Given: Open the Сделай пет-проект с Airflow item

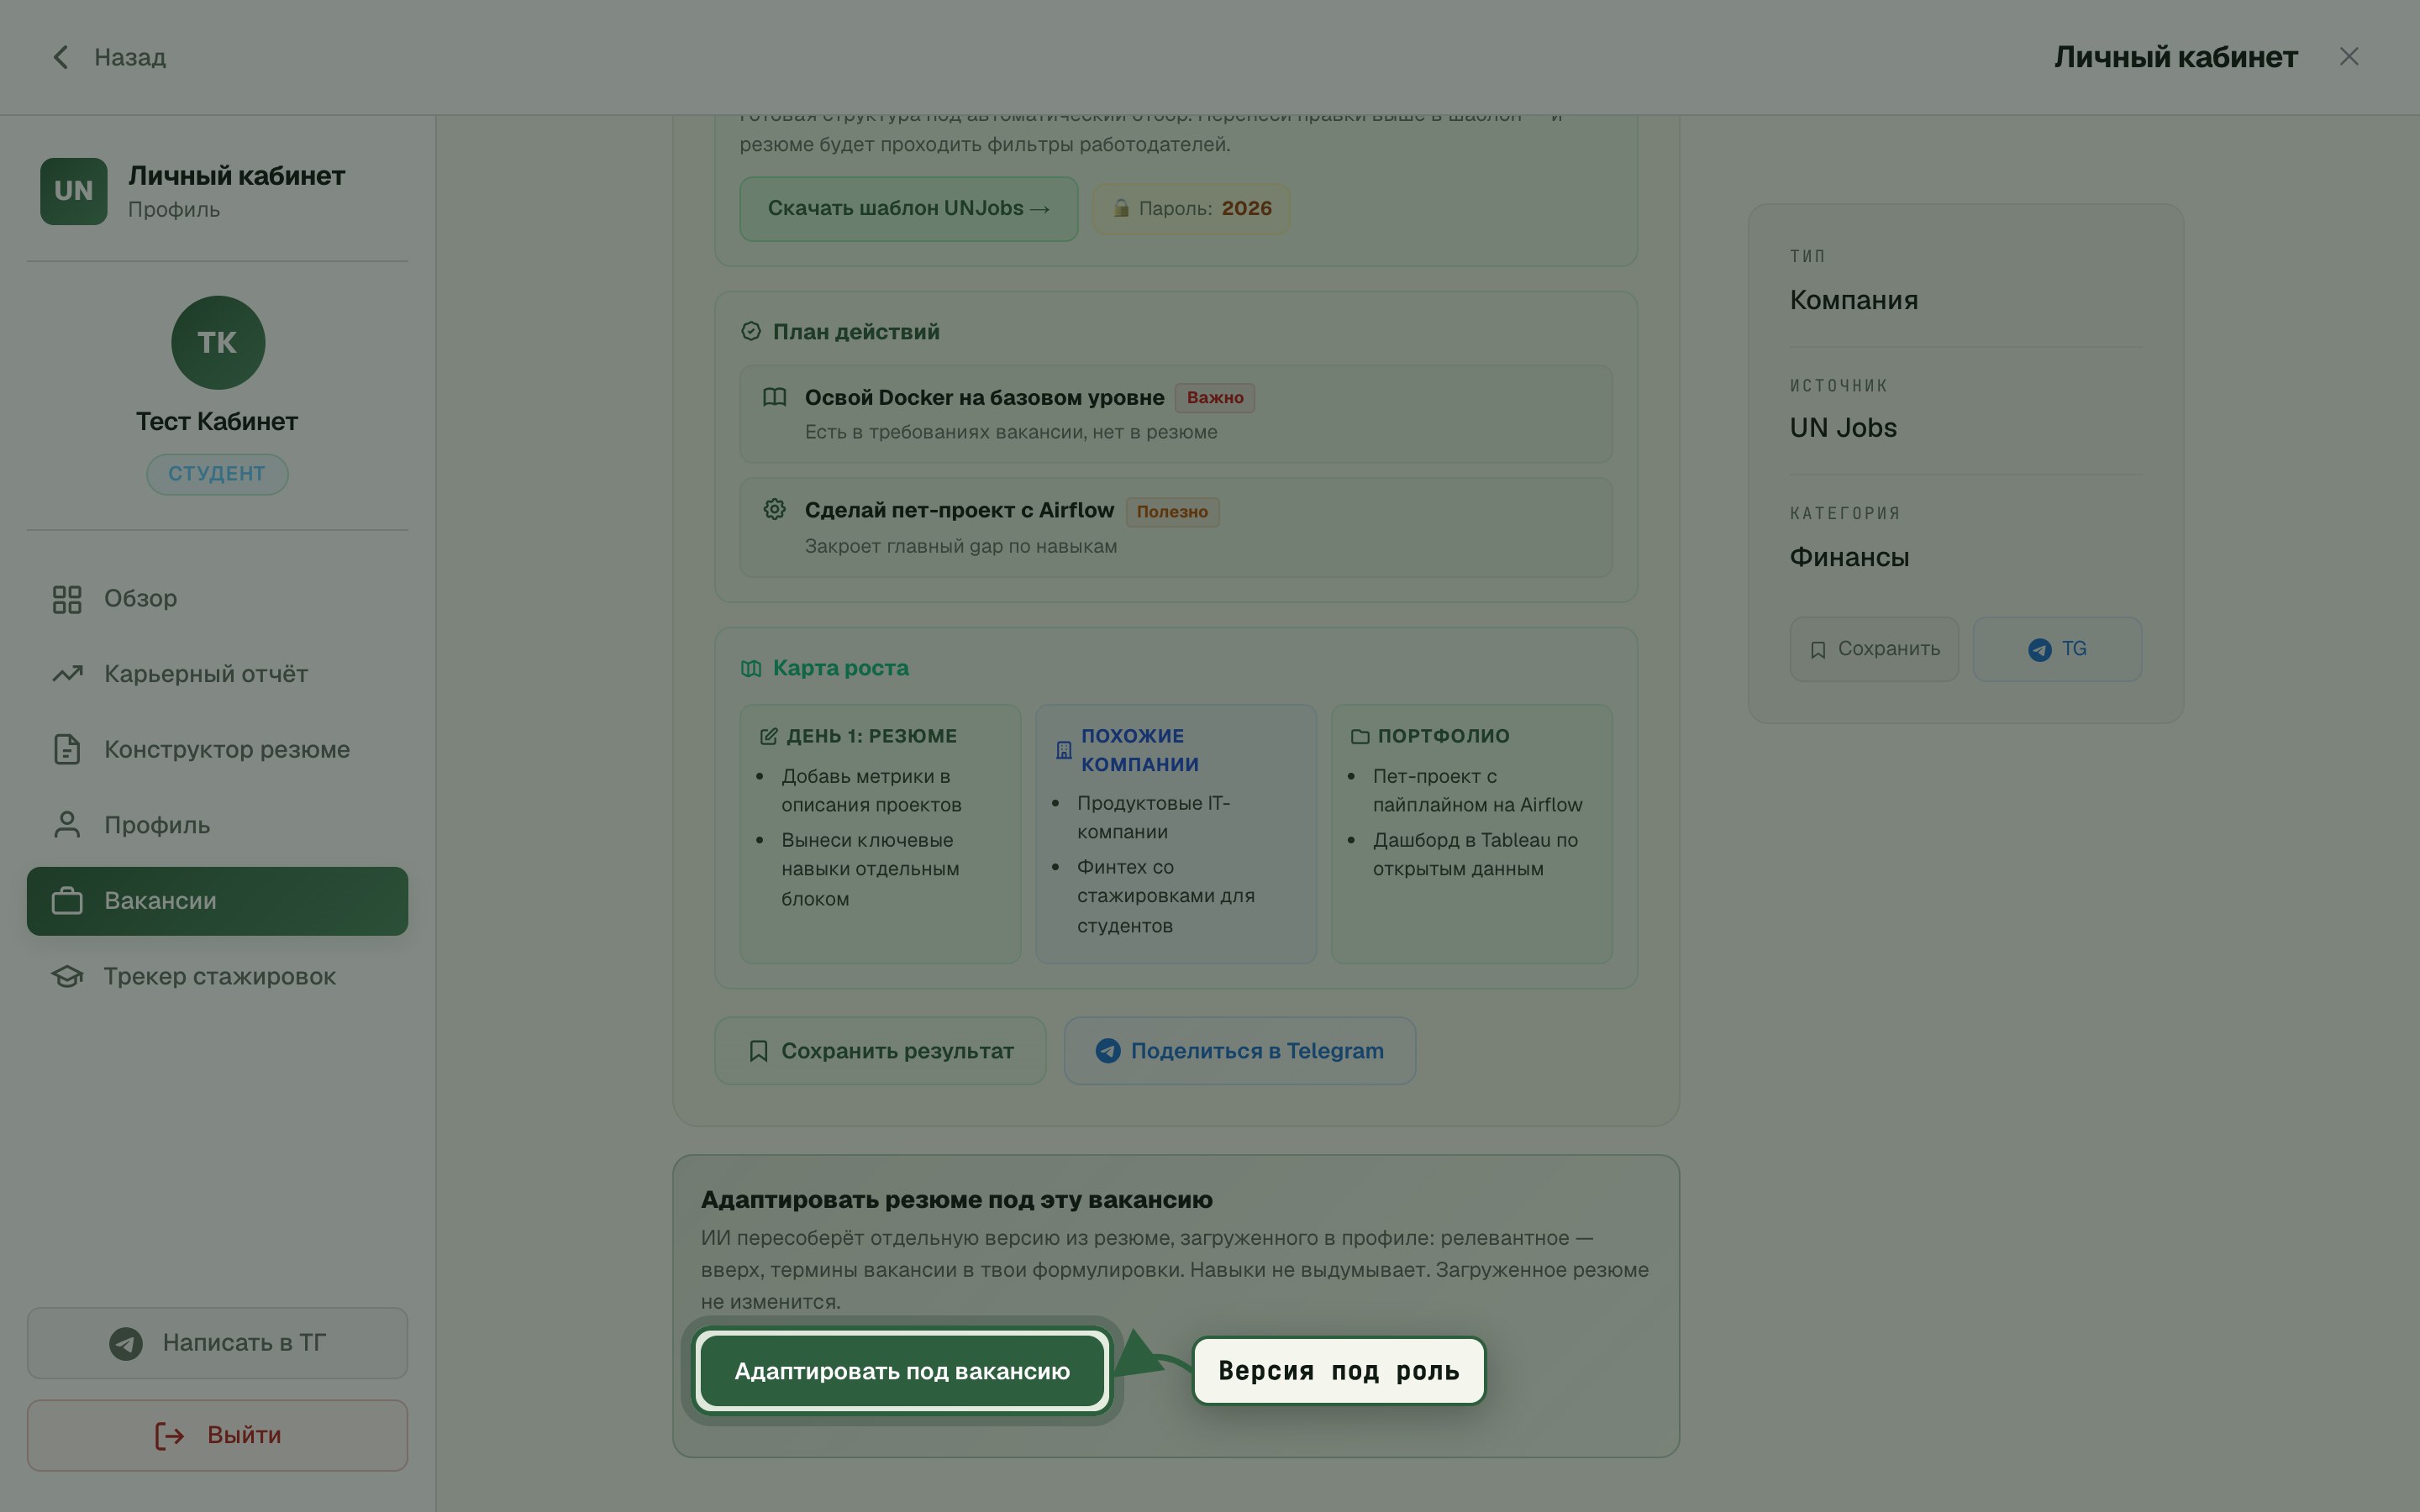Looking at the screenshot, I should [1175, 527].
